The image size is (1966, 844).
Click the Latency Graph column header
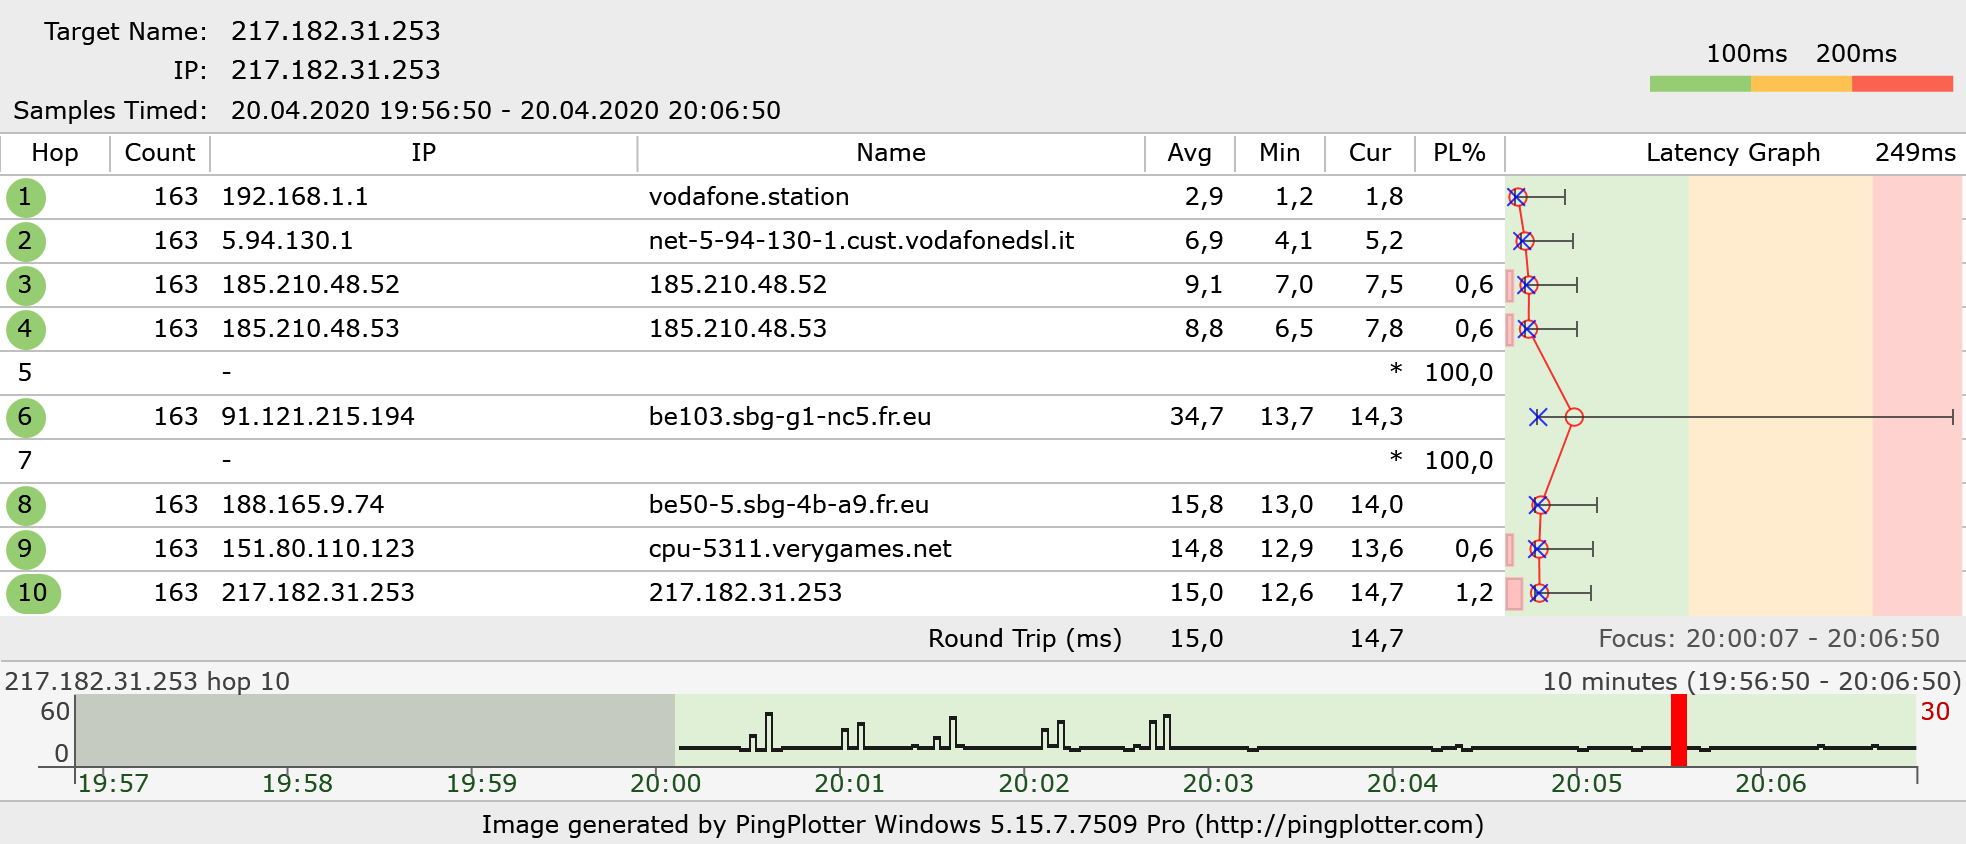coord(1732,153)
